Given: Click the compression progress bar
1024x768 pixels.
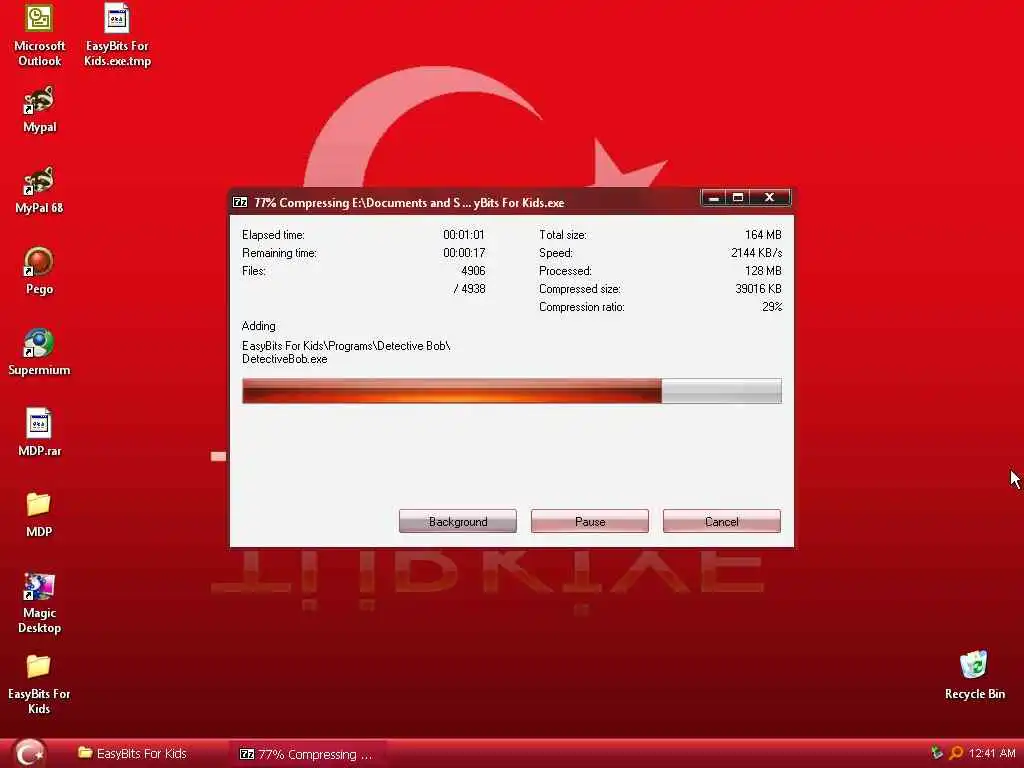Looking at the screenshot, I should 511,391.
